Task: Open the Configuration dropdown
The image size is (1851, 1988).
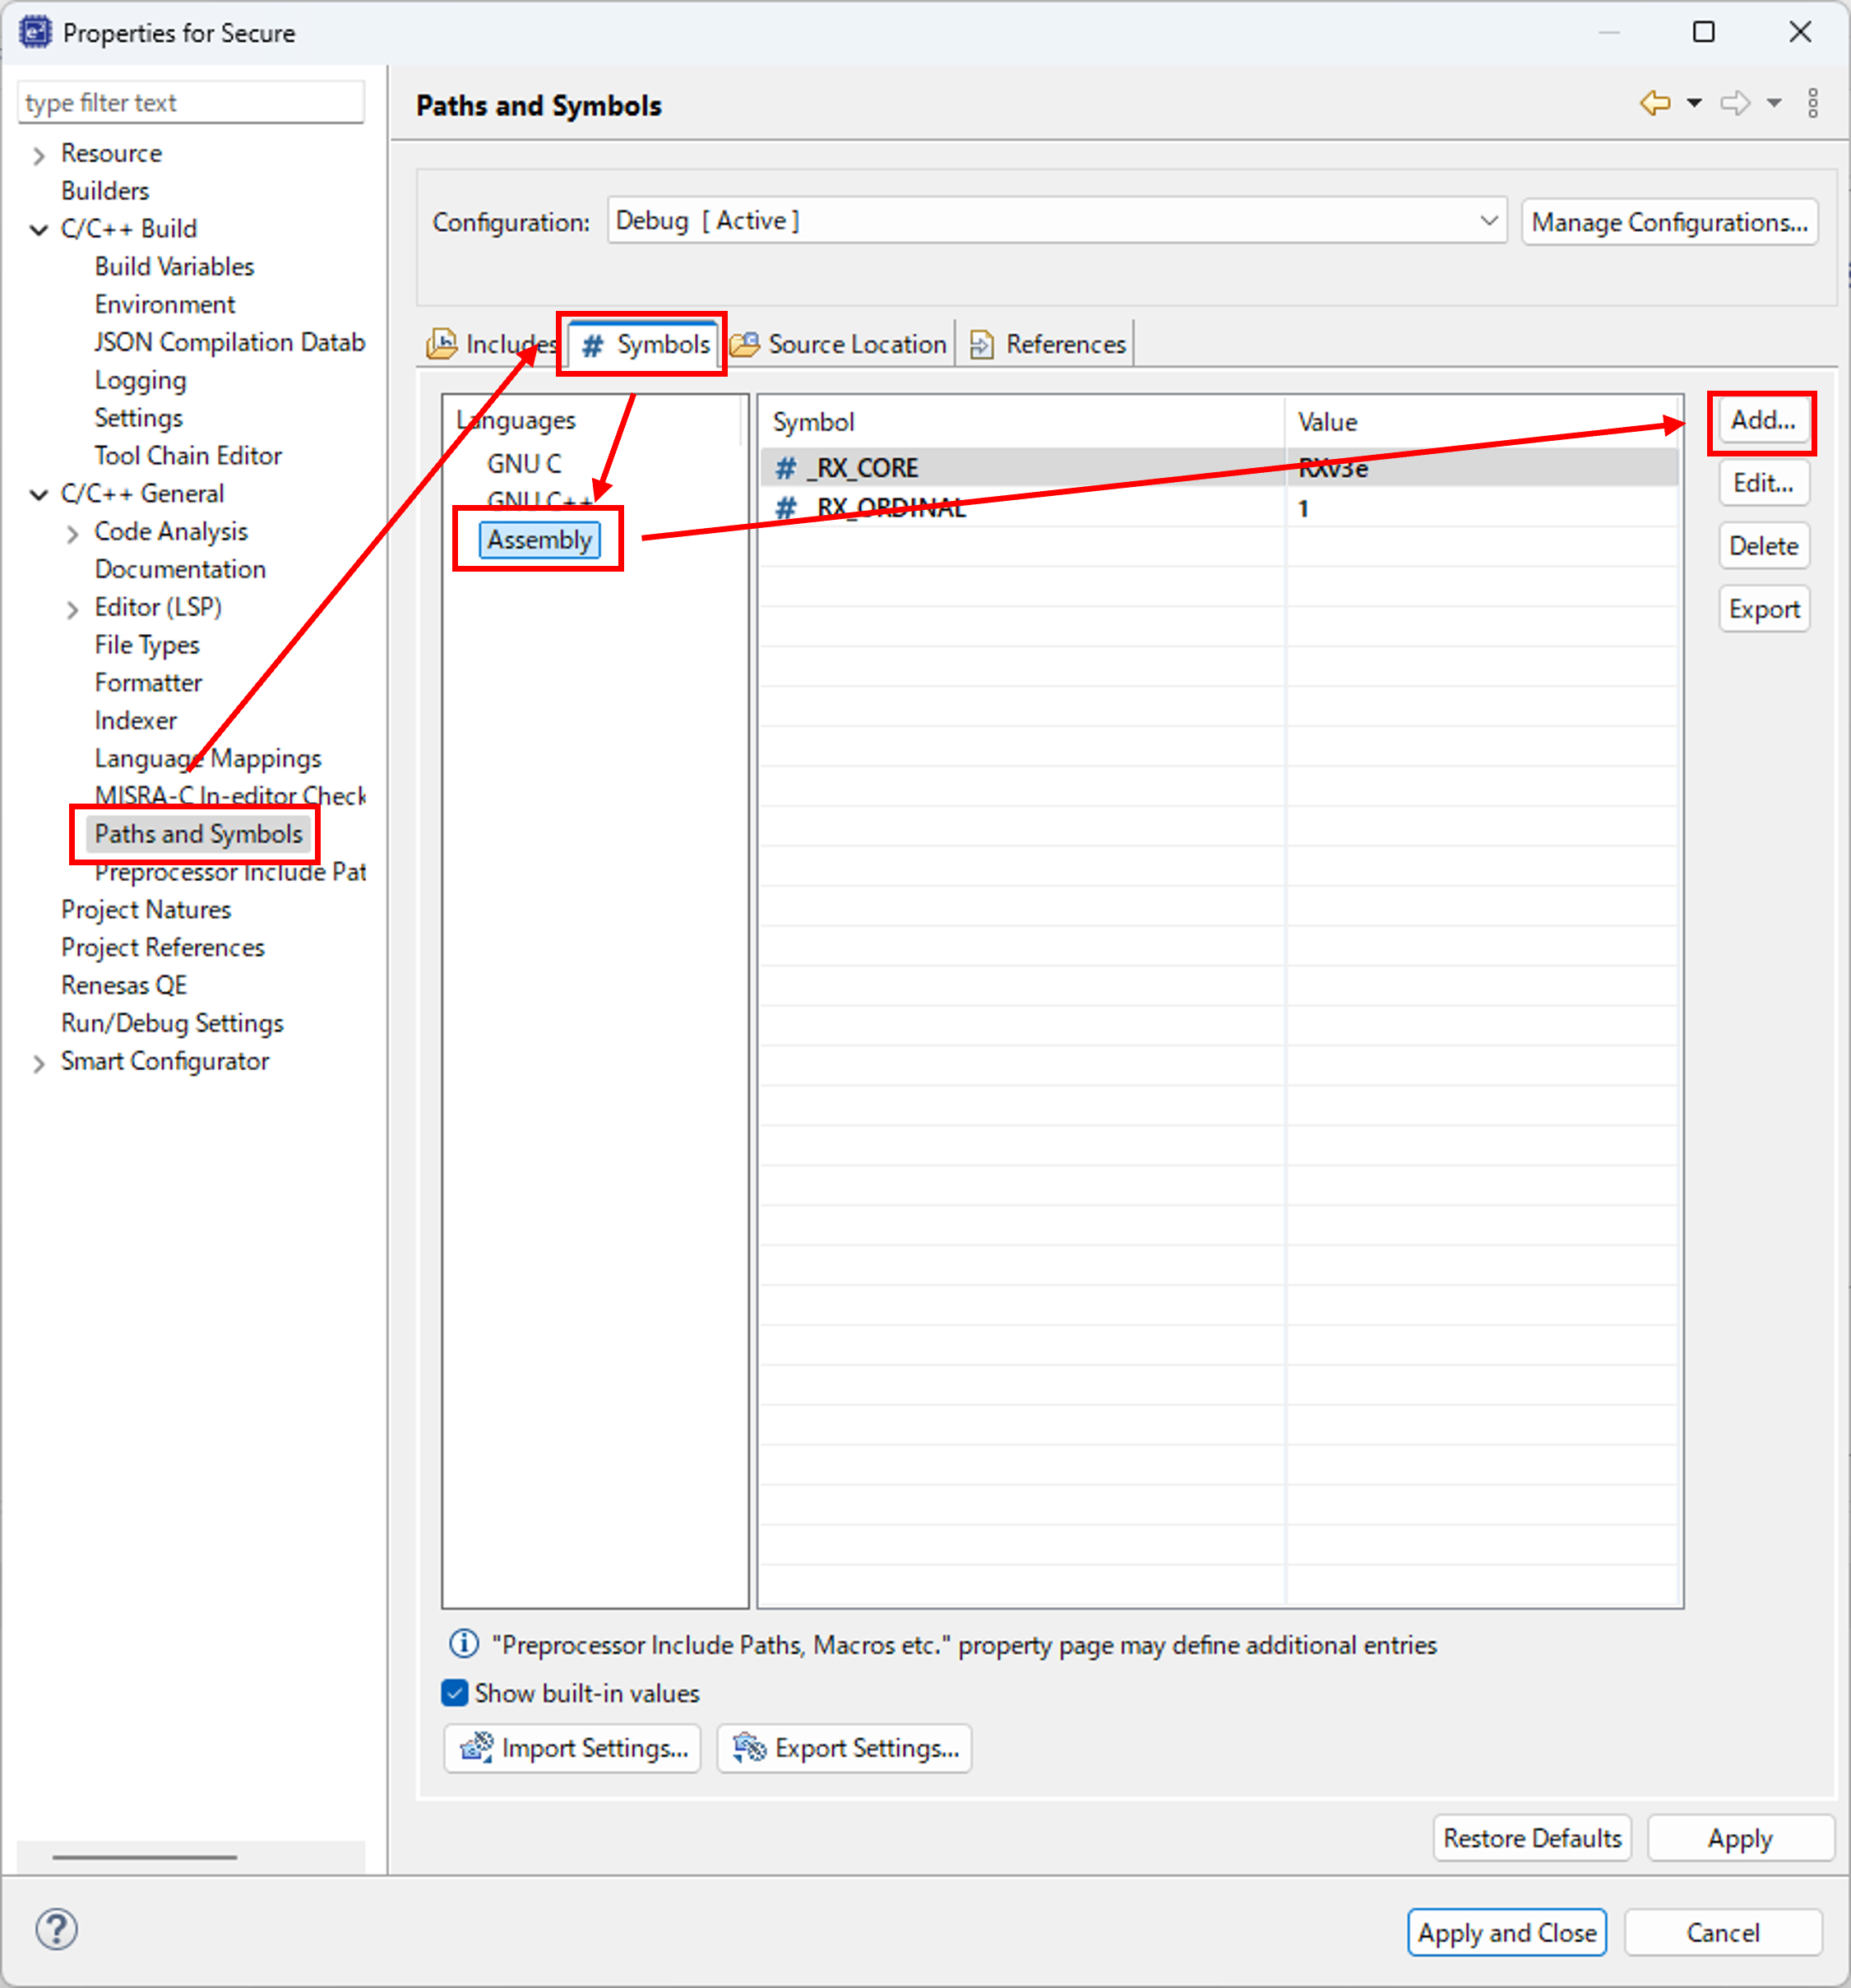Action: (x=1056, y=221)
